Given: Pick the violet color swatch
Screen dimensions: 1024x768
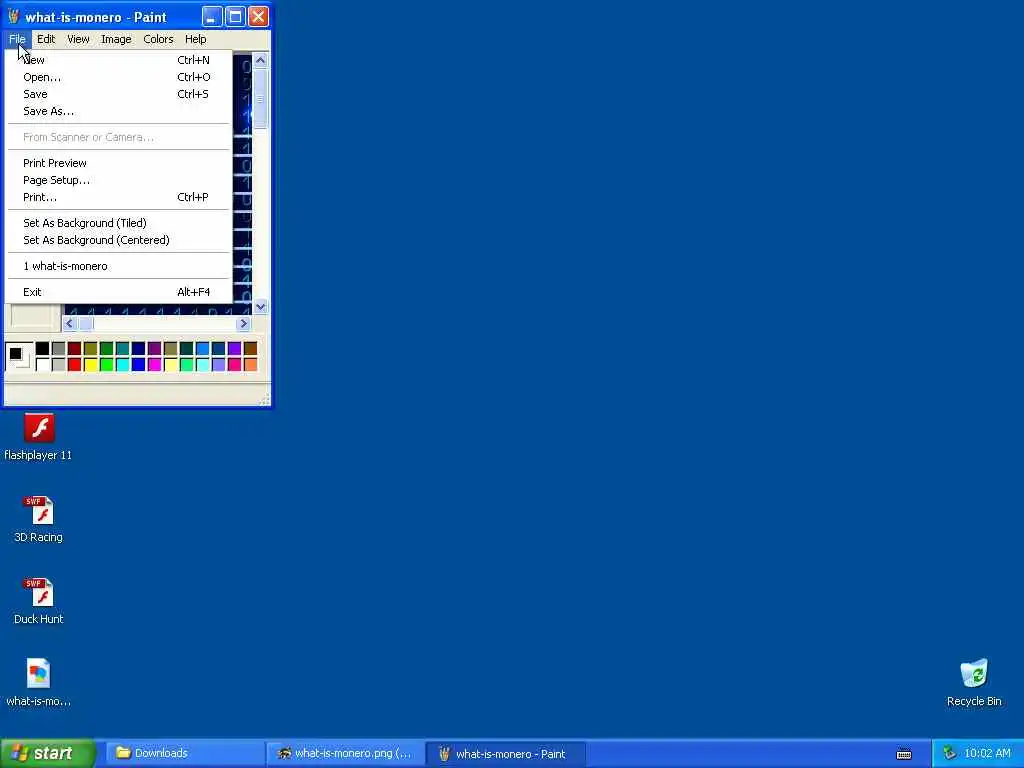Looking at the screenshot, I should [x=234, y=349].
